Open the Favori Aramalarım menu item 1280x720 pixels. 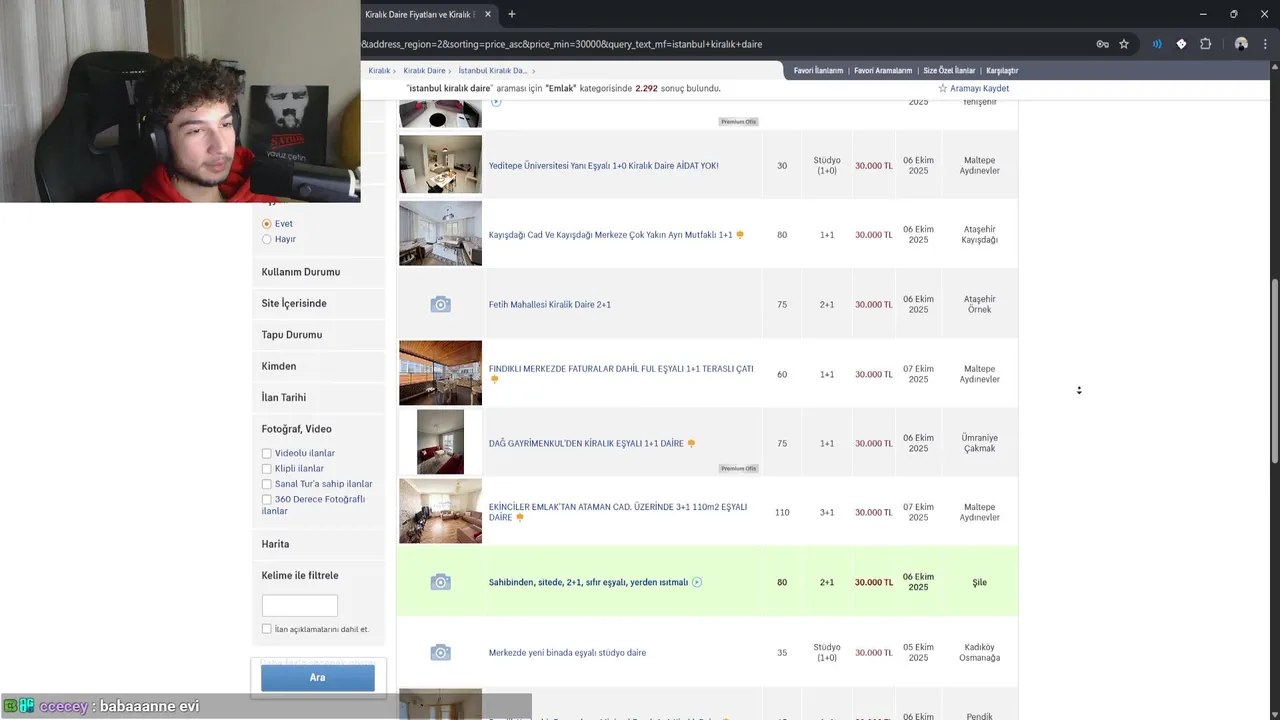882,71
